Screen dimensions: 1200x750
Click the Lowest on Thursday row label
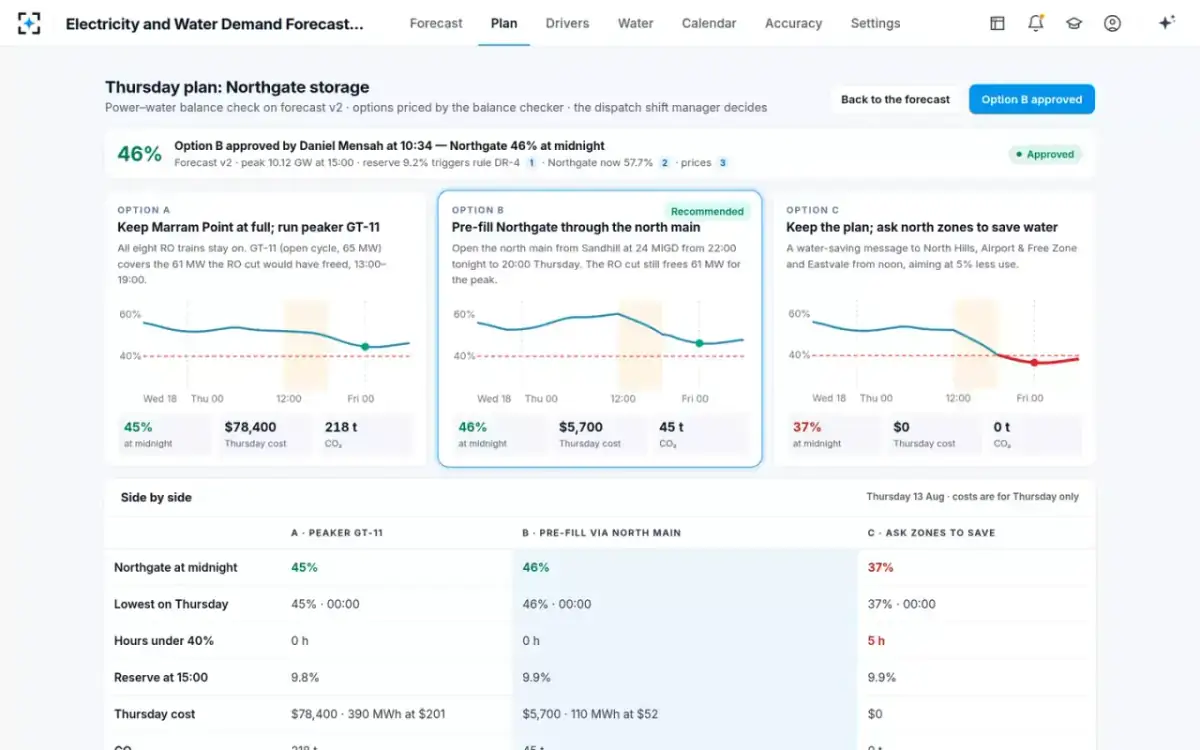pos(171,604)
